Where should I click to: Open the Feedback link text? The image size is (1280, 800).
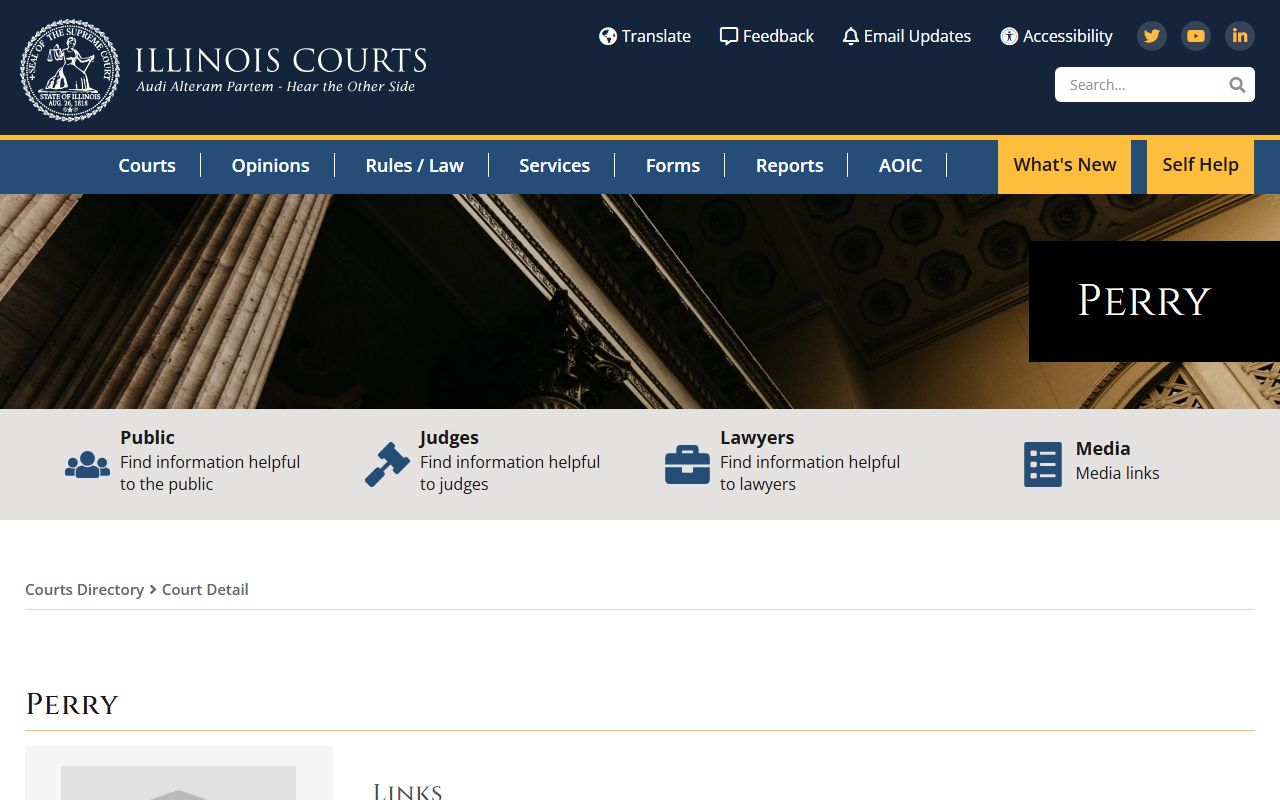tap(778, 36)
